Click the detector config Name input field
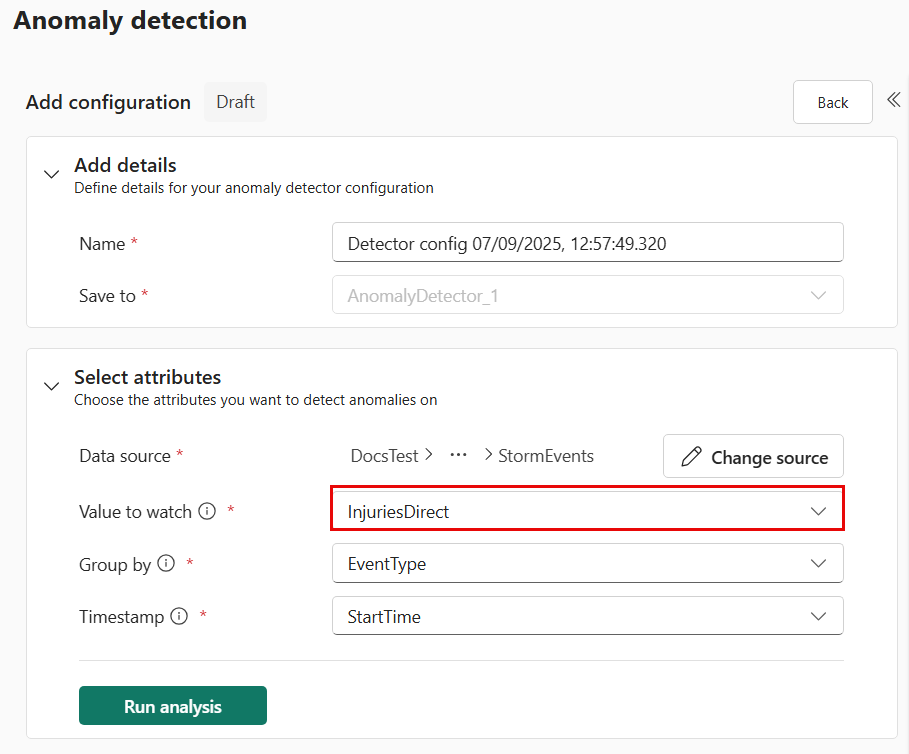The image size is (909, 754). pyautogui.click(x=587, y=242)
